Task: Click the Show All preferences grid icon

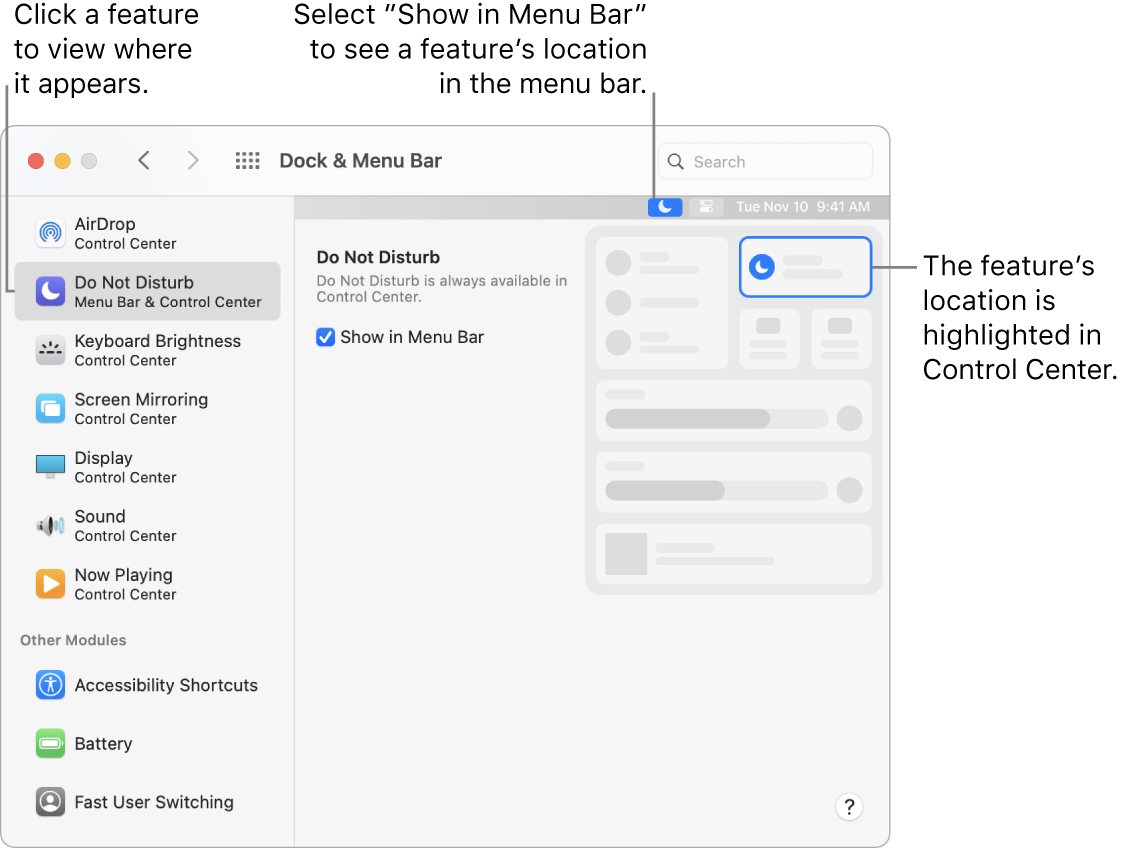Action: (x=247, y=160)
